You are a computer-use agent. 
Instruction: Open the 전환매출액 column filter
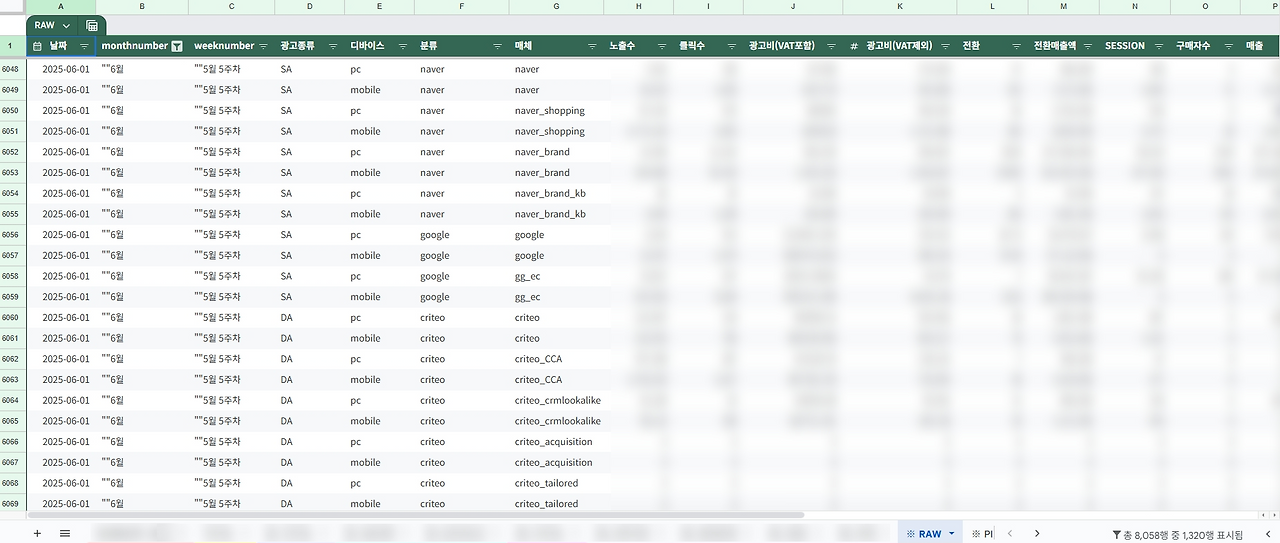1087,46
